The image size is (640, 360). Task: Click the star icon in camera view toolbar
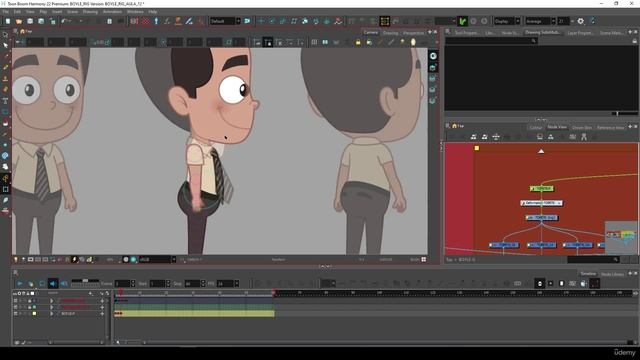pos(402,42)
